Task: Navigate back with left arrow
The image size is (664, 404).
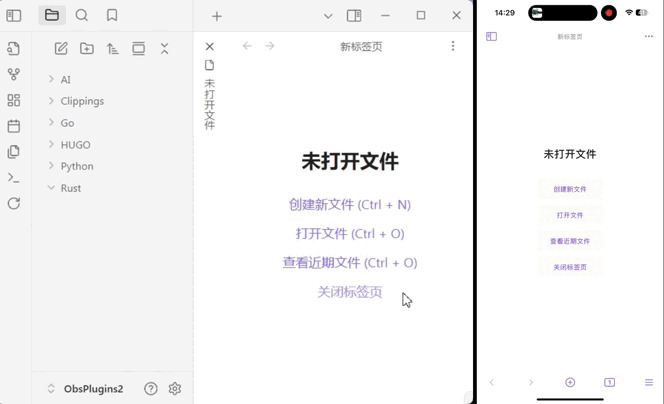Action: tap(247, 46)
